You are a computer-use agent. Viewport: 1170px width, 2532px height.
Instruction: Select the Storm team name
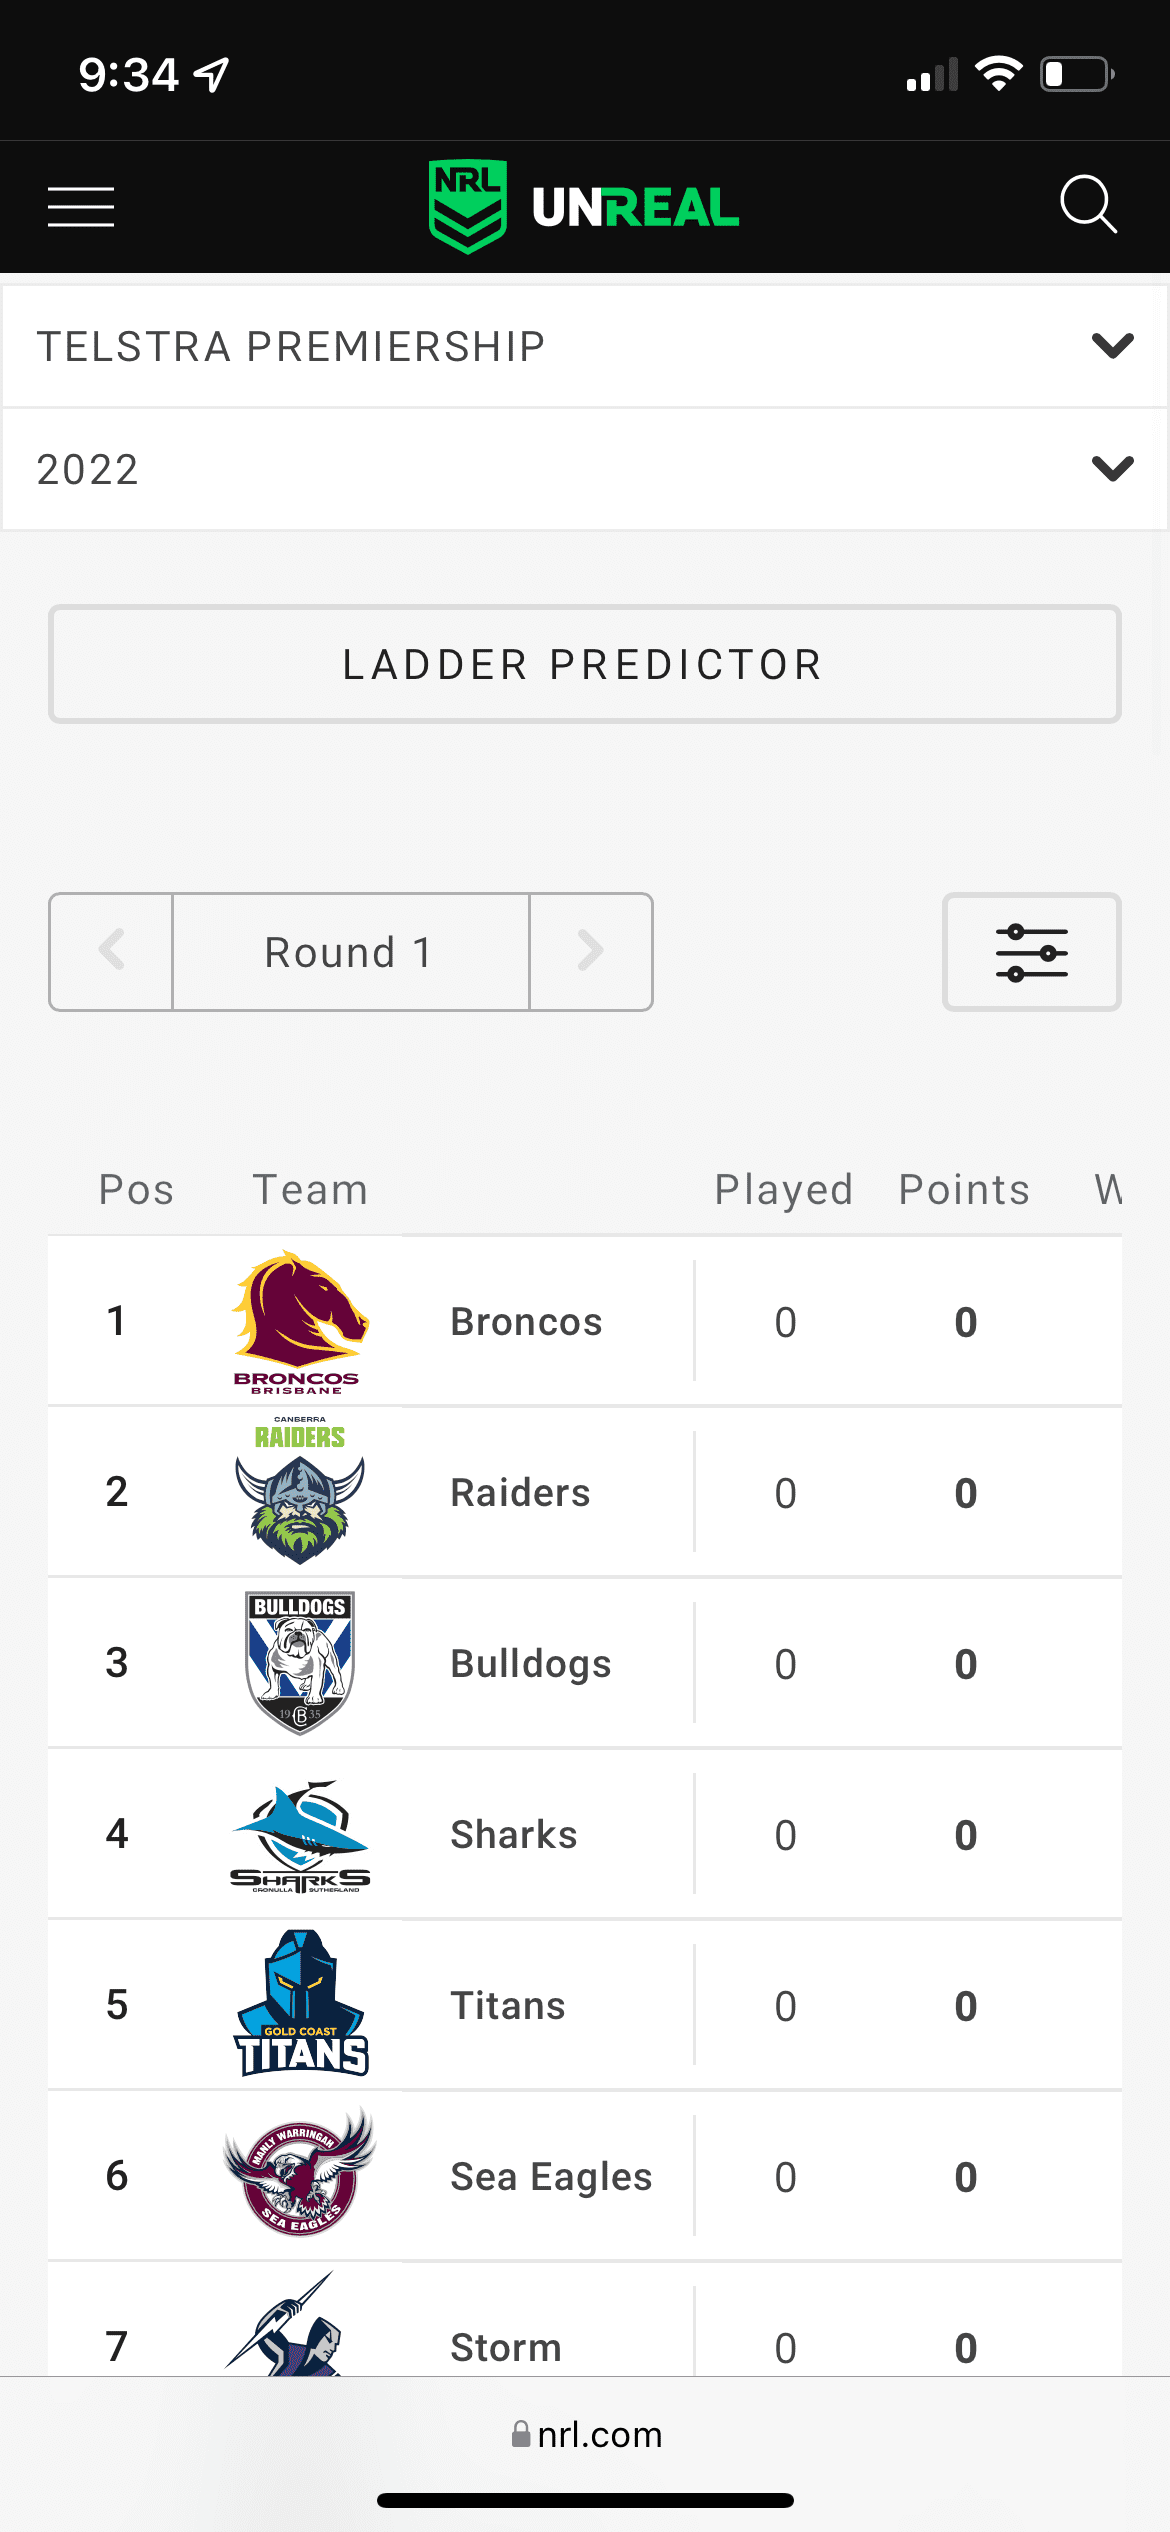tap(506, 2347)
